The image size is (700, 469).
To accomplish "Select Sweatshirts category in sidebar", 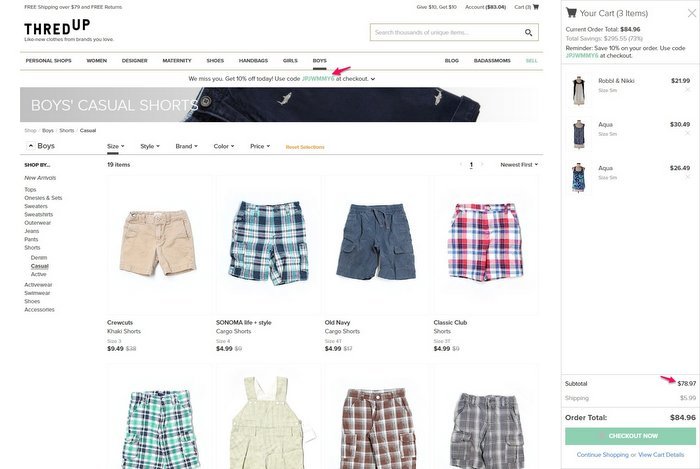I will (x=38, y=215).
